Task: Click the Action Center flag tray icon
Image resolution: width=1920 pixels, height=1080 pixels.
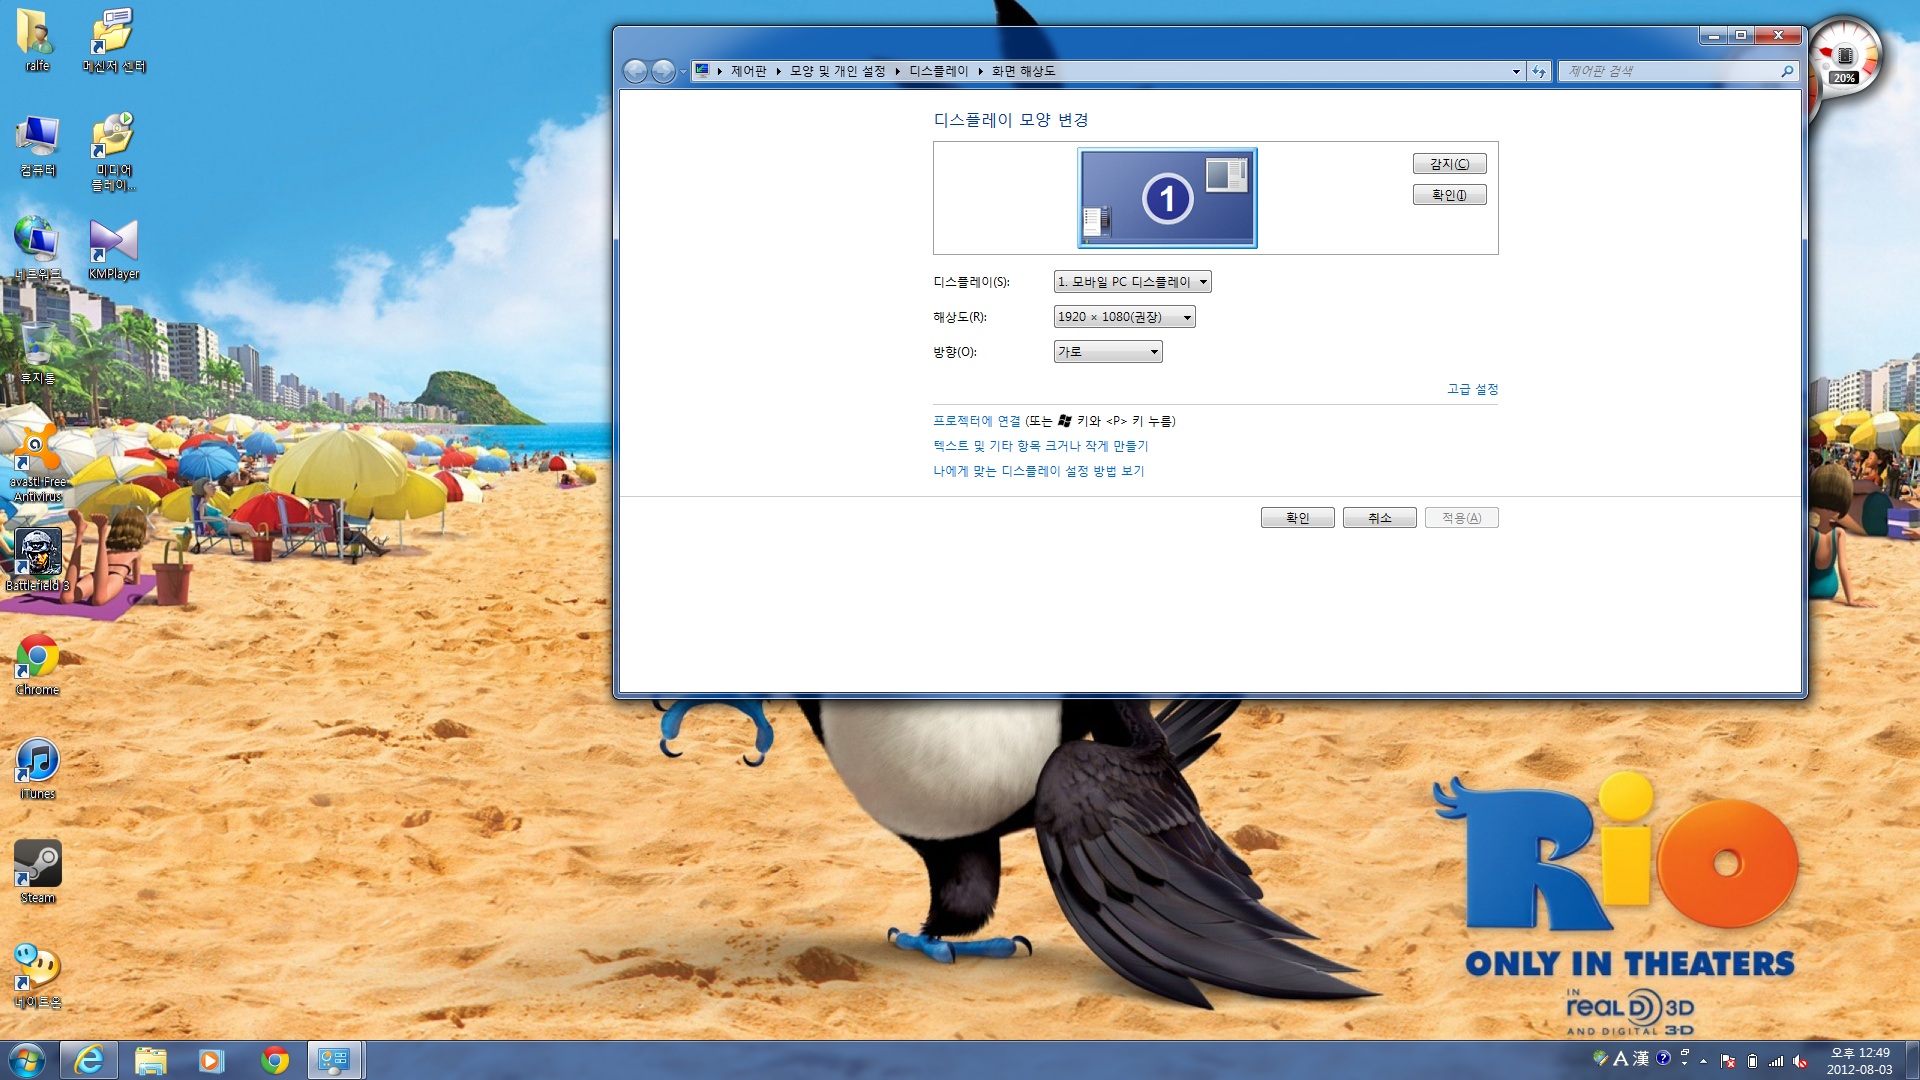Action: (1727, 1061)
